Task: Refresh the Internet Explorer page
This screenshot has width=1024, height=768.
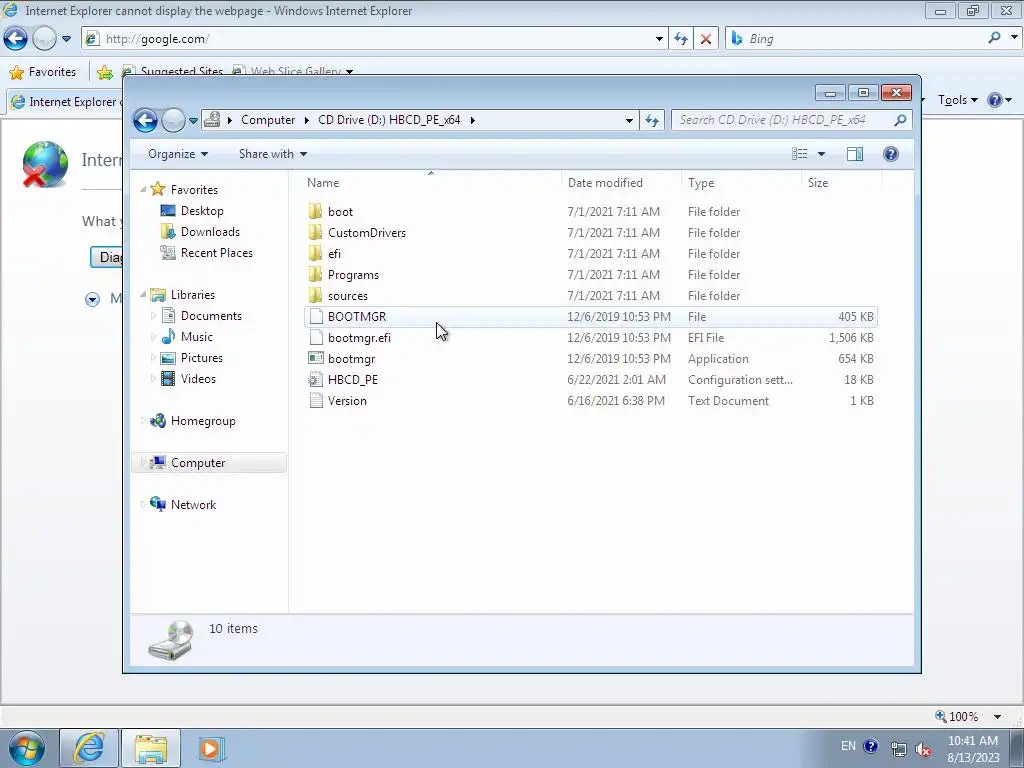Action: coord(681,39)
